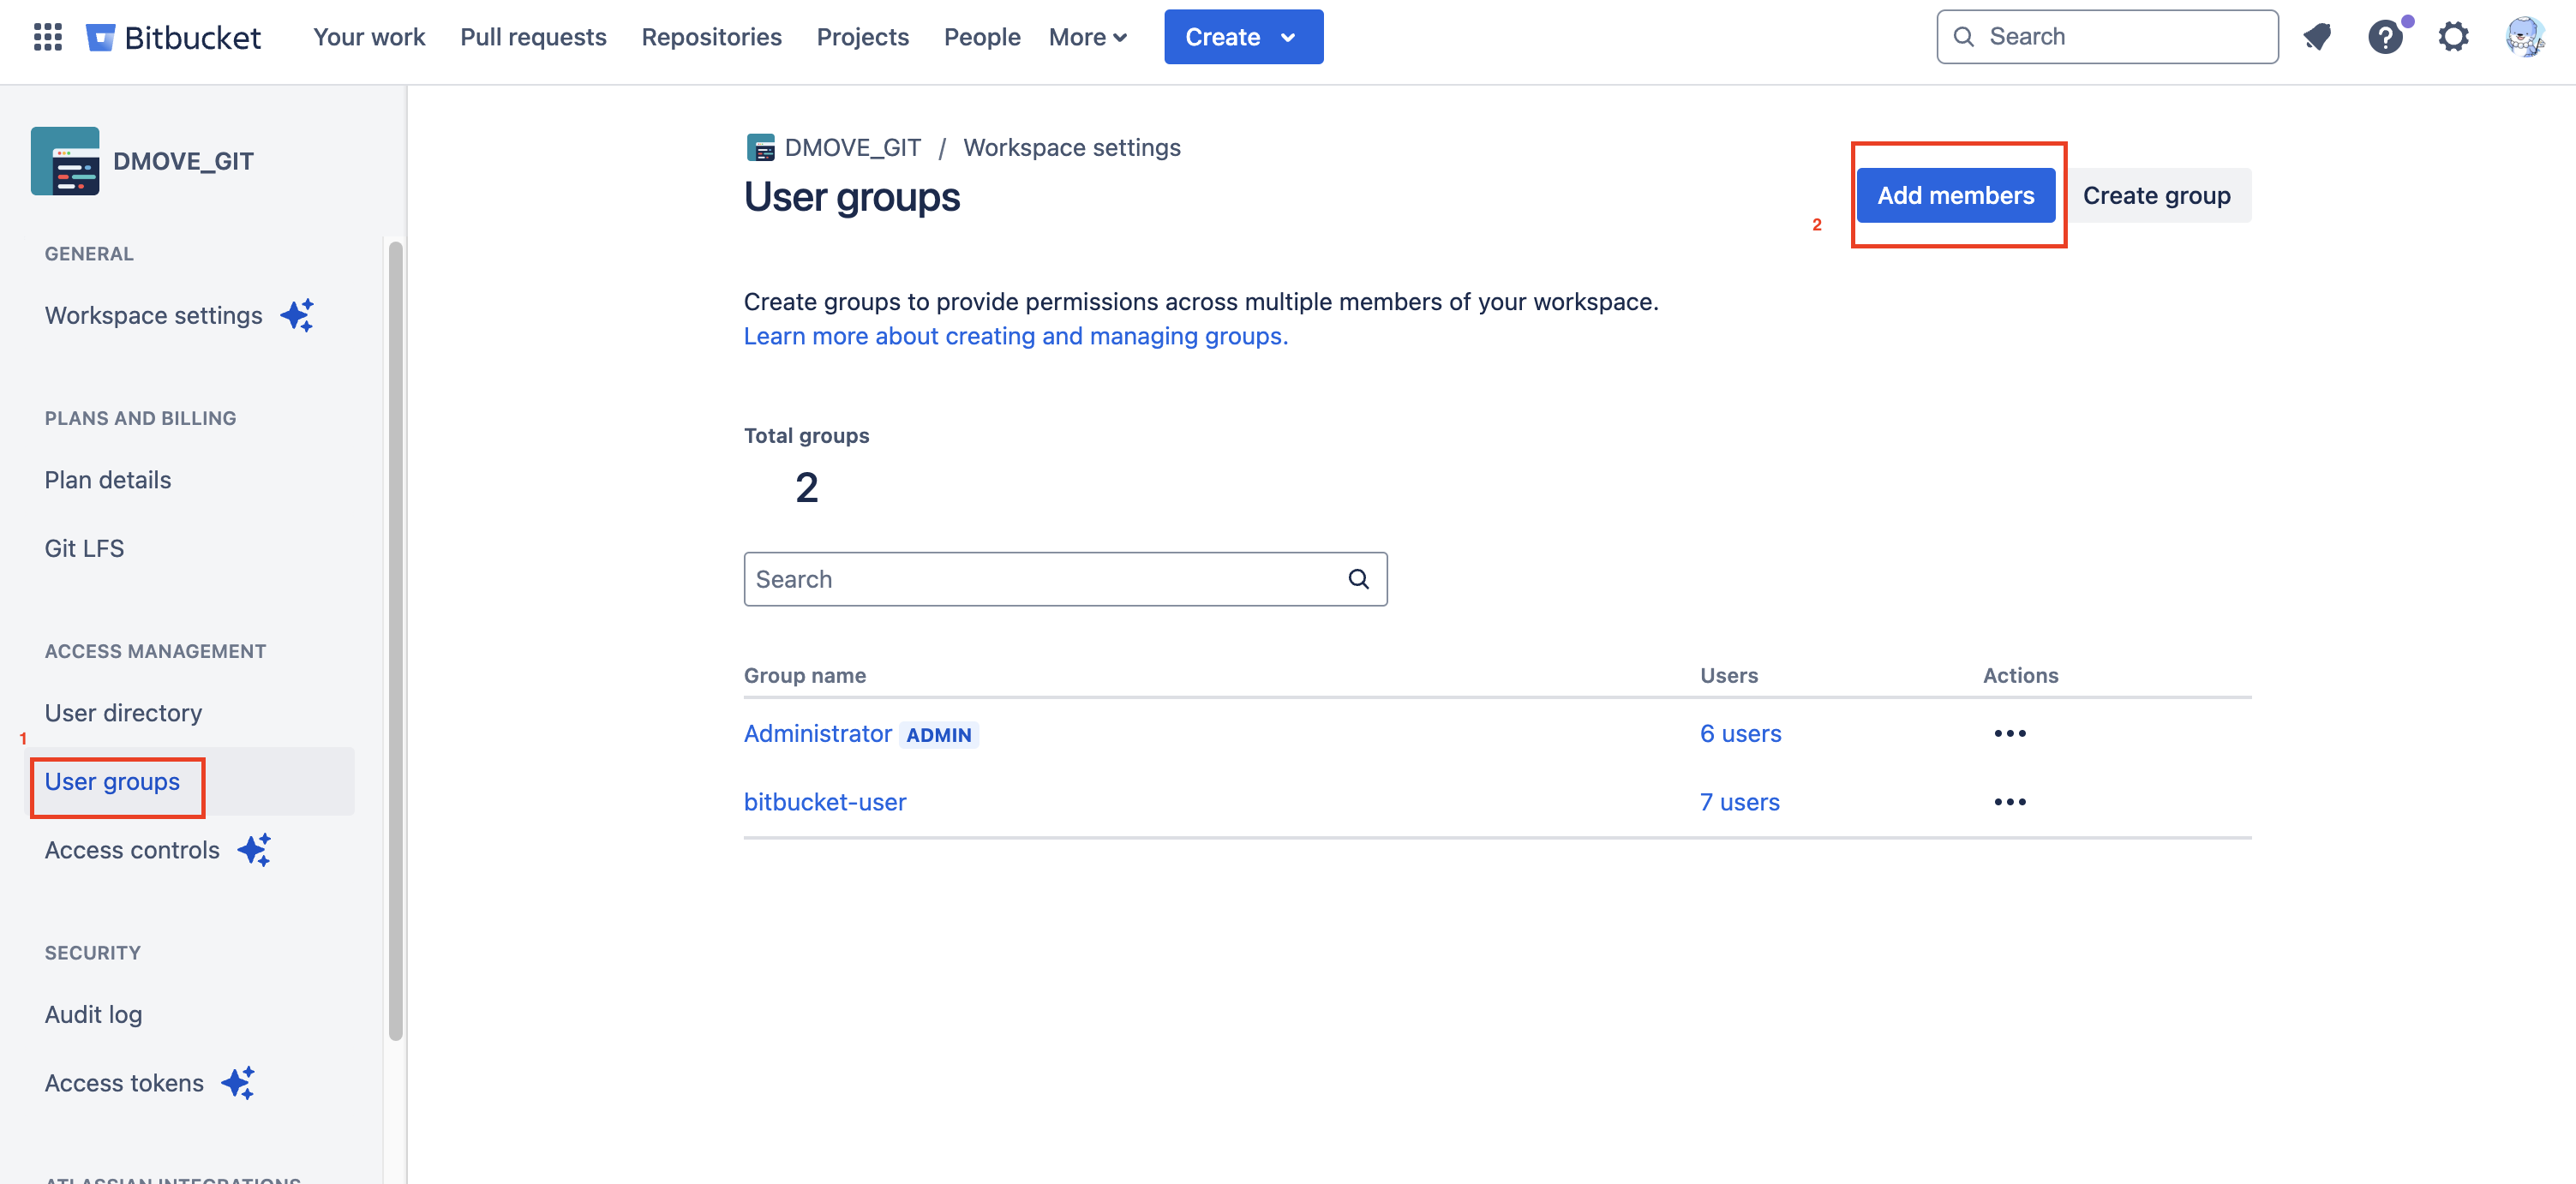Open actions menu for Administrator group
The width and height of the screenshot is (2576, 1184).
point(2009,733)
